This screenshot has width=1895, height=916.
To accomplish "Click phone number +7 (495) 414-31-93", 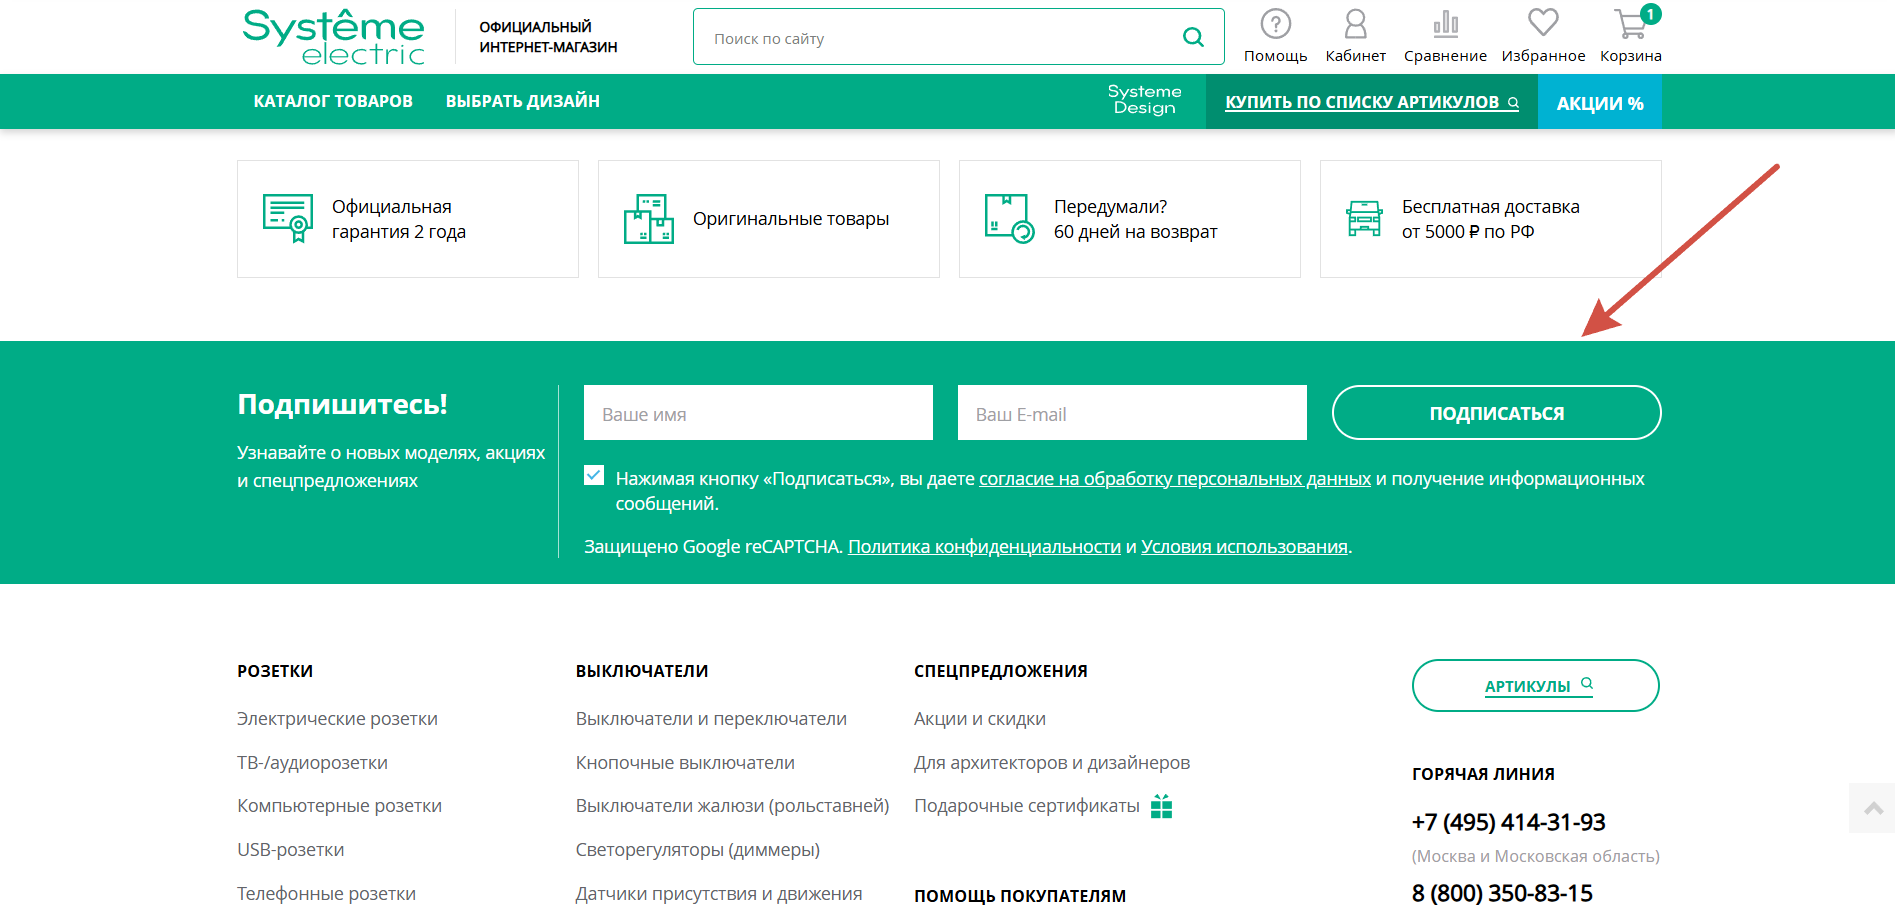I will click(x=1508, y=822).
